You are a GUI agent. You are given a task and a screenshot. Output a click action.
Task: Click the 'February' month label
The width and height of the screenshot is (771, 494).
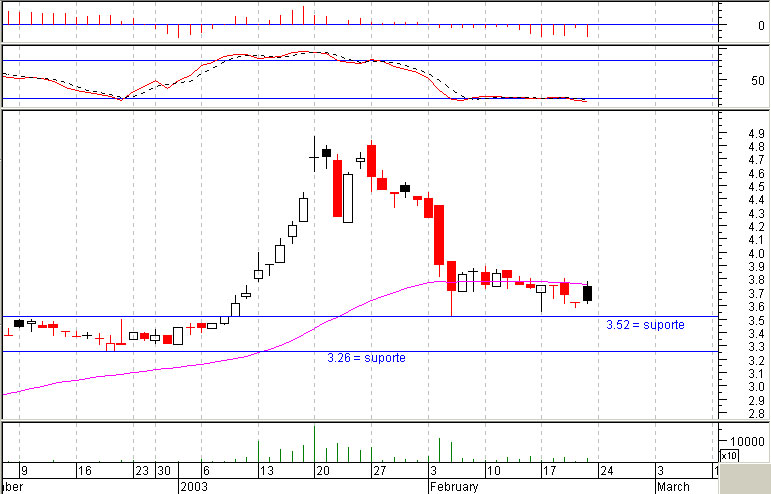click(x=454, y=487)
